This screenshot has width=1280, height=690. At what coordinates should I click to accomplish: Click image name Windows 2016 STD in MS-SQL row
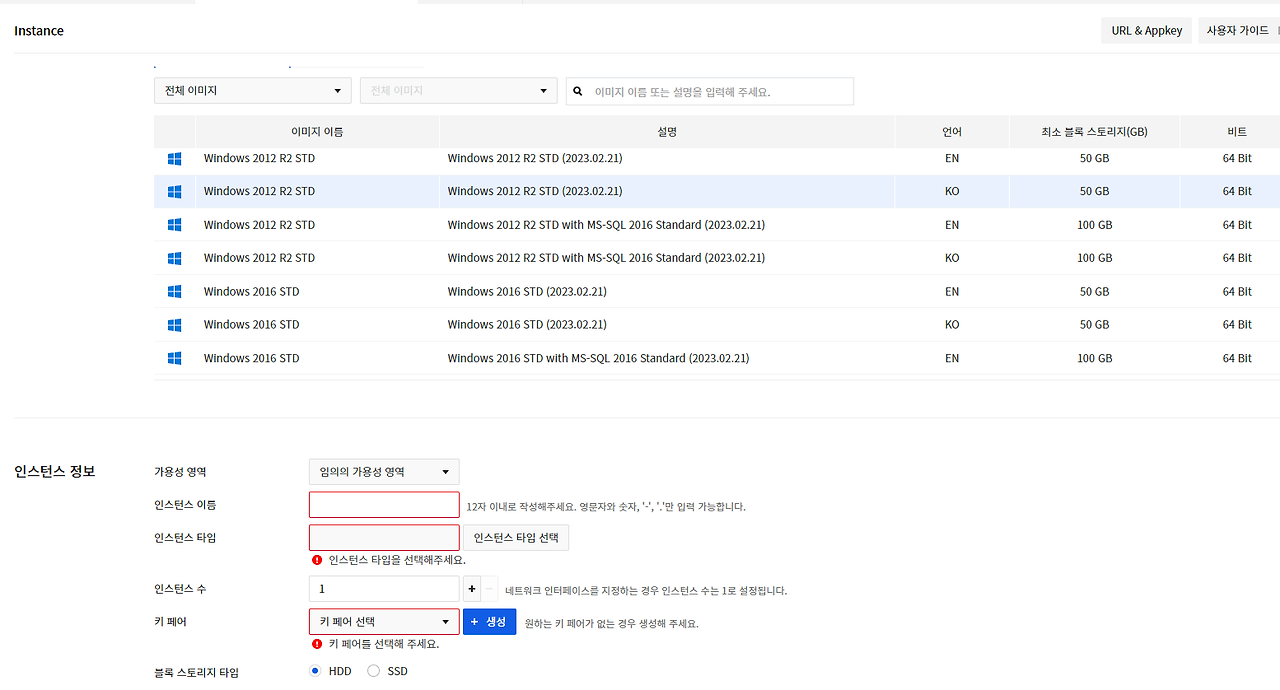pyautogui.click(x=251, y=358)
